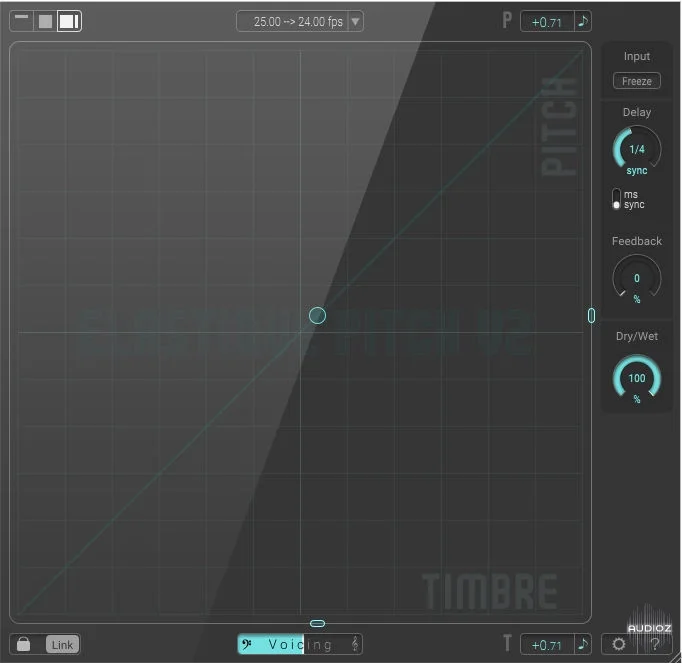Viewport: 682px width, 663px height.
Task: Toggle the lock icon
Action: pos(23,644)
